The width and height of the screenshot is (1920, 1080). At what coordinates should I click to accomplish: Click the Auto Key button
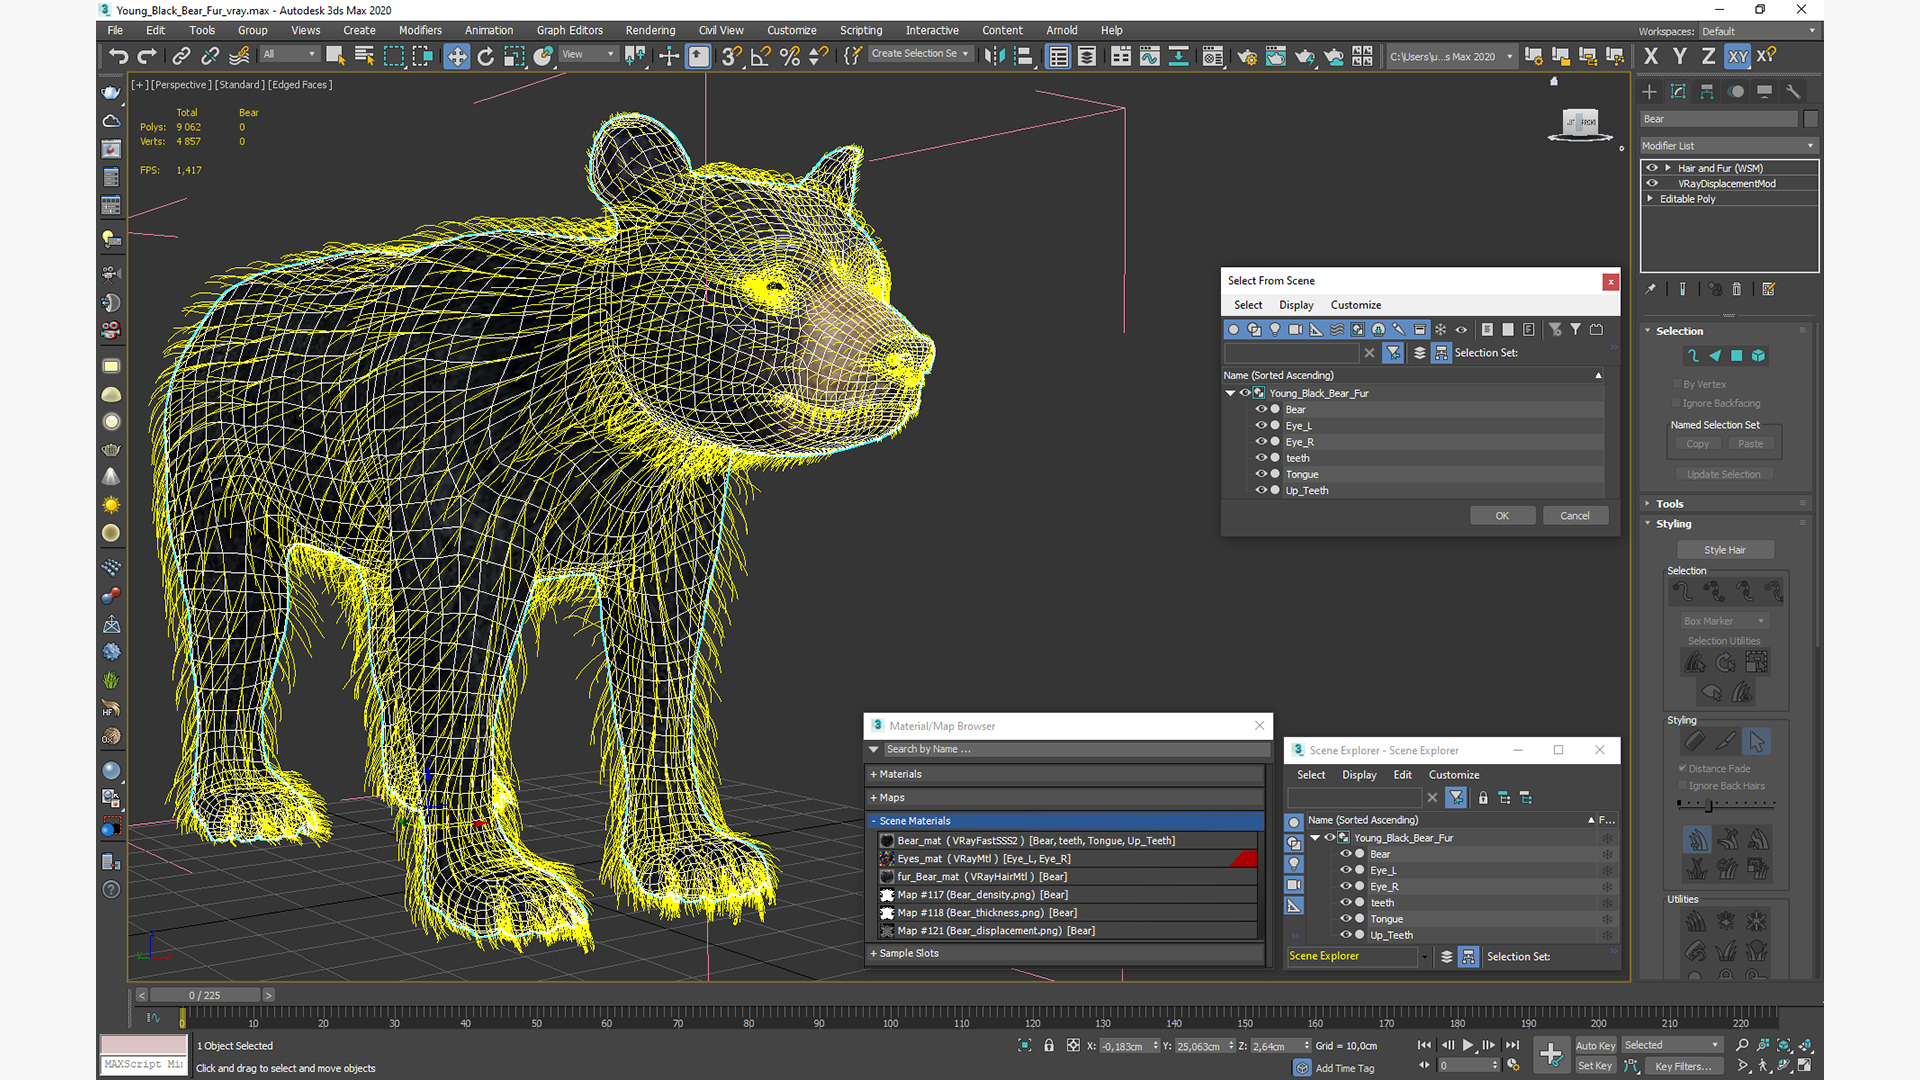coord(1595,1046)
